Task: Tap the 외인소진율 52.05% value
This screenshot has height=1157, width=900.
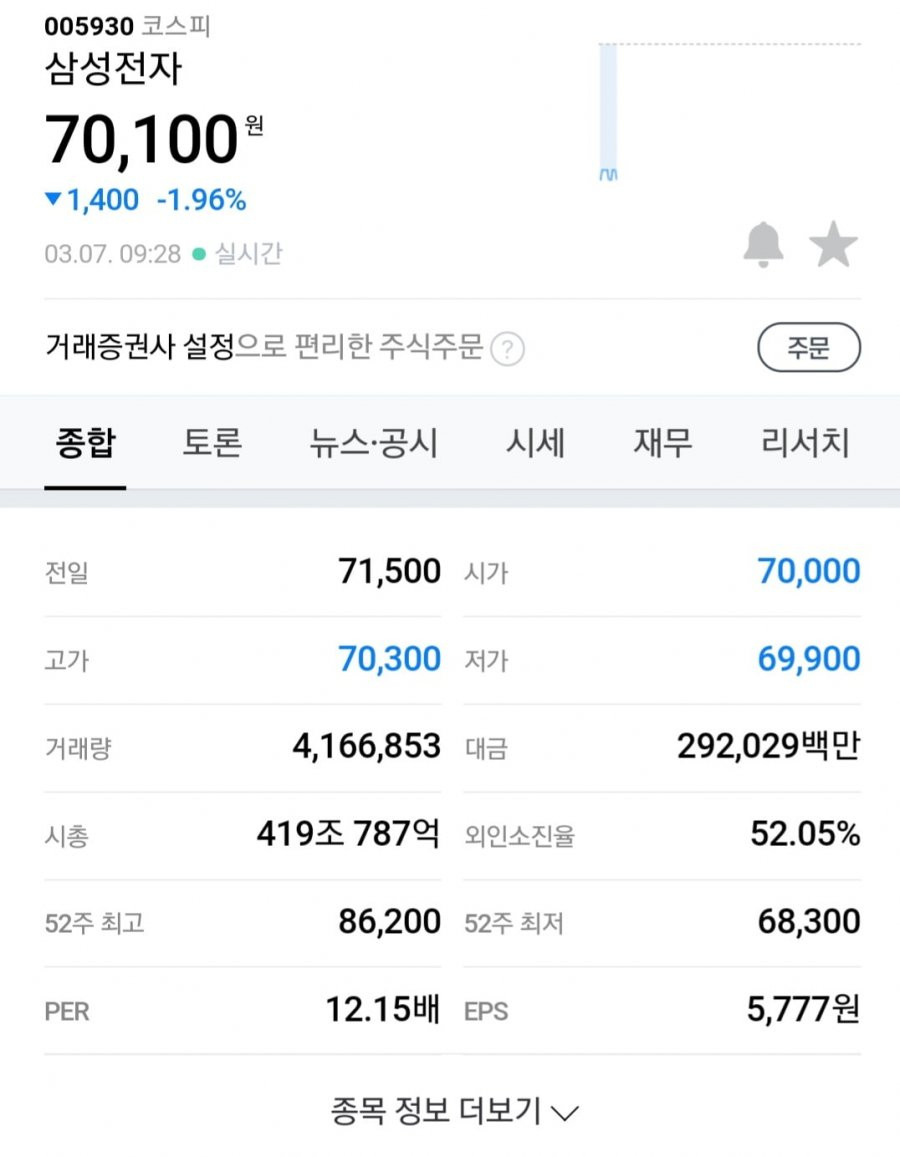Action: click(805, 834)
